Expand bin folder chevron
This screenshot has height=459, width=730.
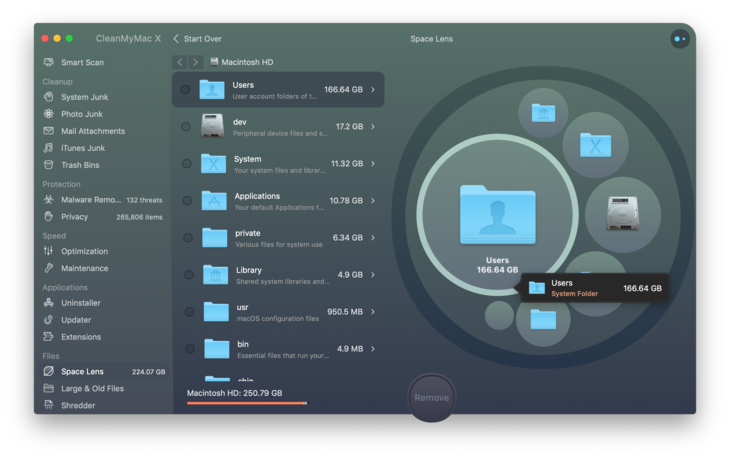tap(373, 349)
